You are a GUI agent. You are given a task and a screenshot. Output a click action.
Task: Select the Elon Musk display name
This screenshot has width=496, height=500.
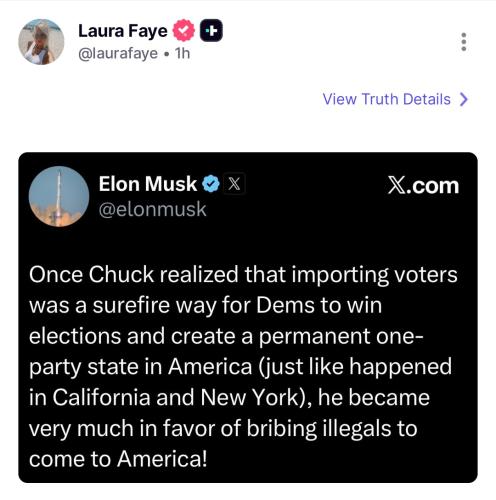pos(148,184)
